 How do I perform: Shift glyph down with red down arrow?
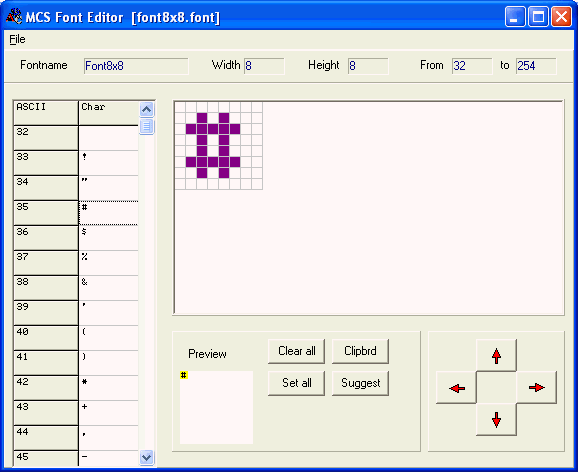coord(496,420)
